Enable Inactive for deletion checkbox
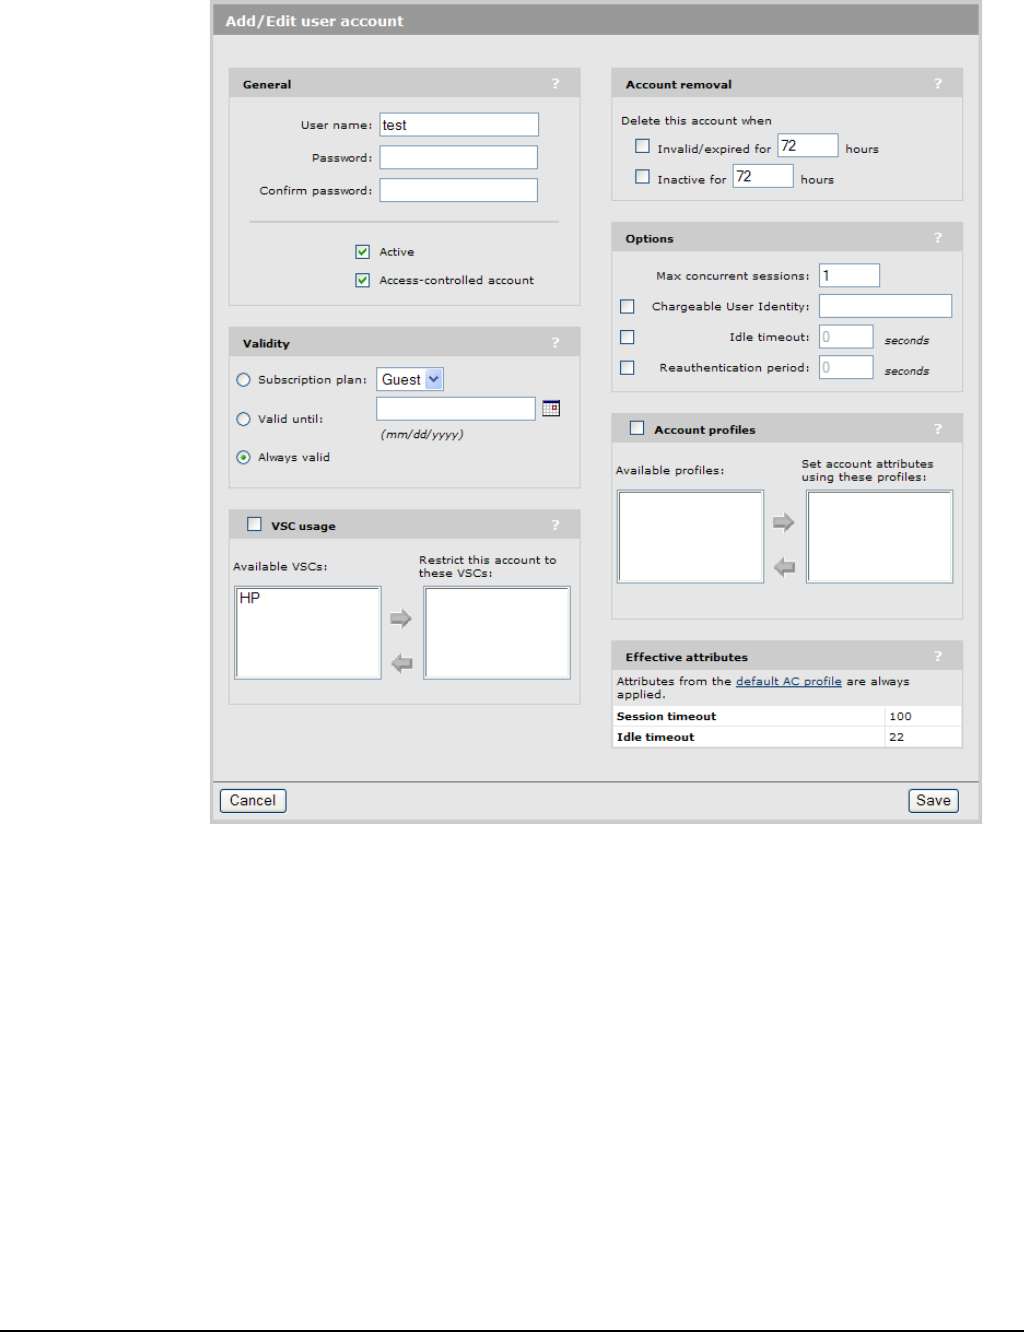Screen dimensions: 1024x1332 click(642, 177)
